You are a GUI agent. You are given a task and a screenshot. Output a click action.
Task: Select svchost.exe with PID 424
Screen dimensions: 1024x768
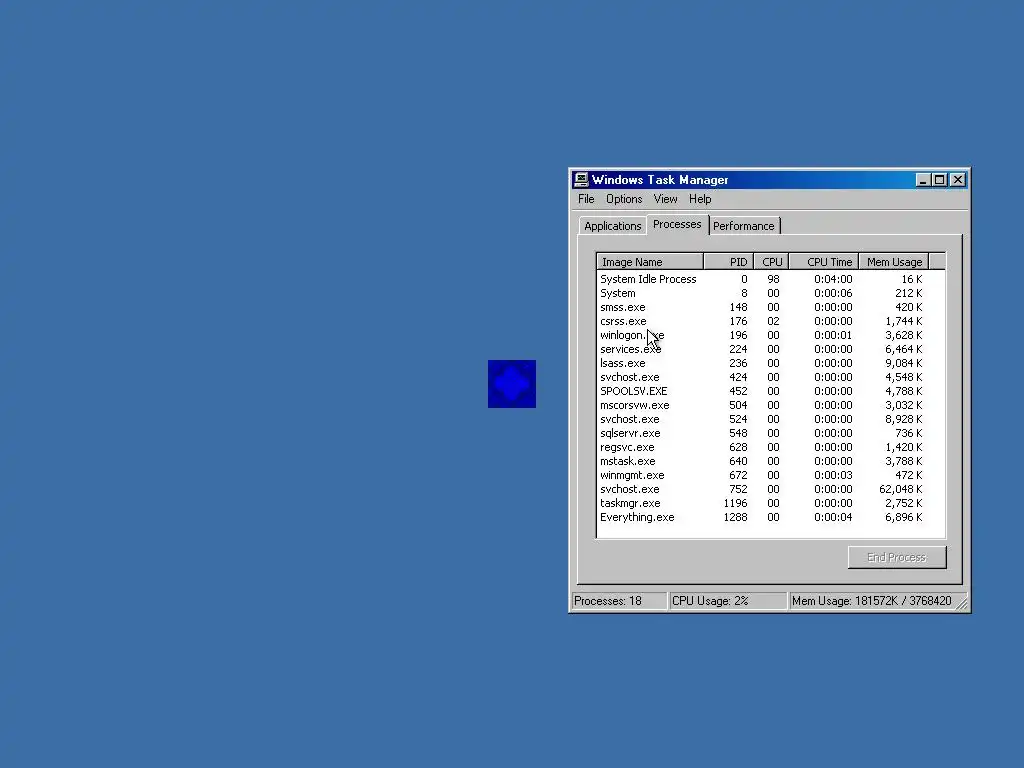[771, 377]
